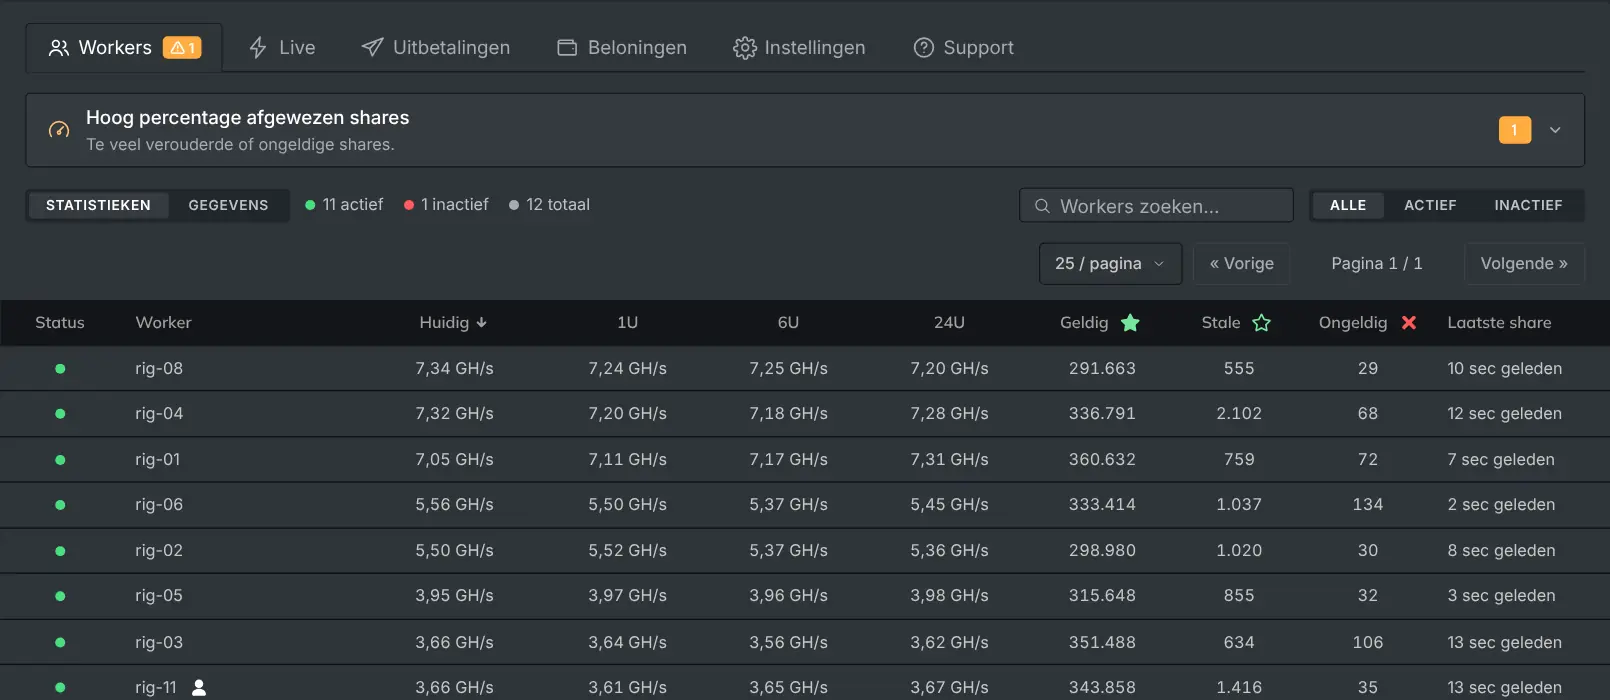Click the Live lightning bolt icon
The image size is (1610, 700).
(258, 48)
